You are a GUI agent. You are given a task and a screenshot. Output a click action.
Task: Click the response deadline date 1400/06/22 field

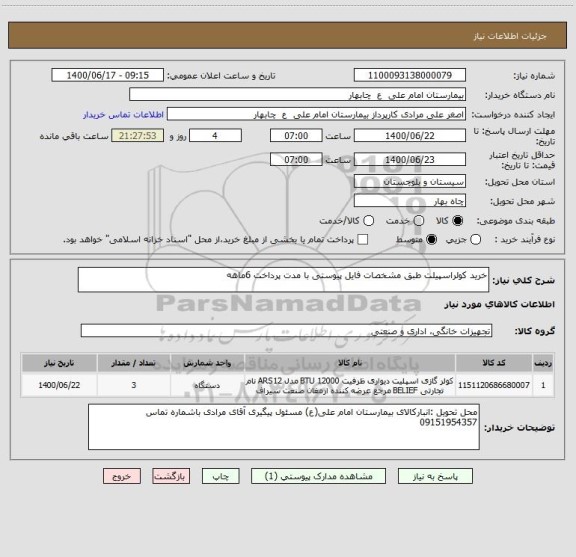click(410, 136)
